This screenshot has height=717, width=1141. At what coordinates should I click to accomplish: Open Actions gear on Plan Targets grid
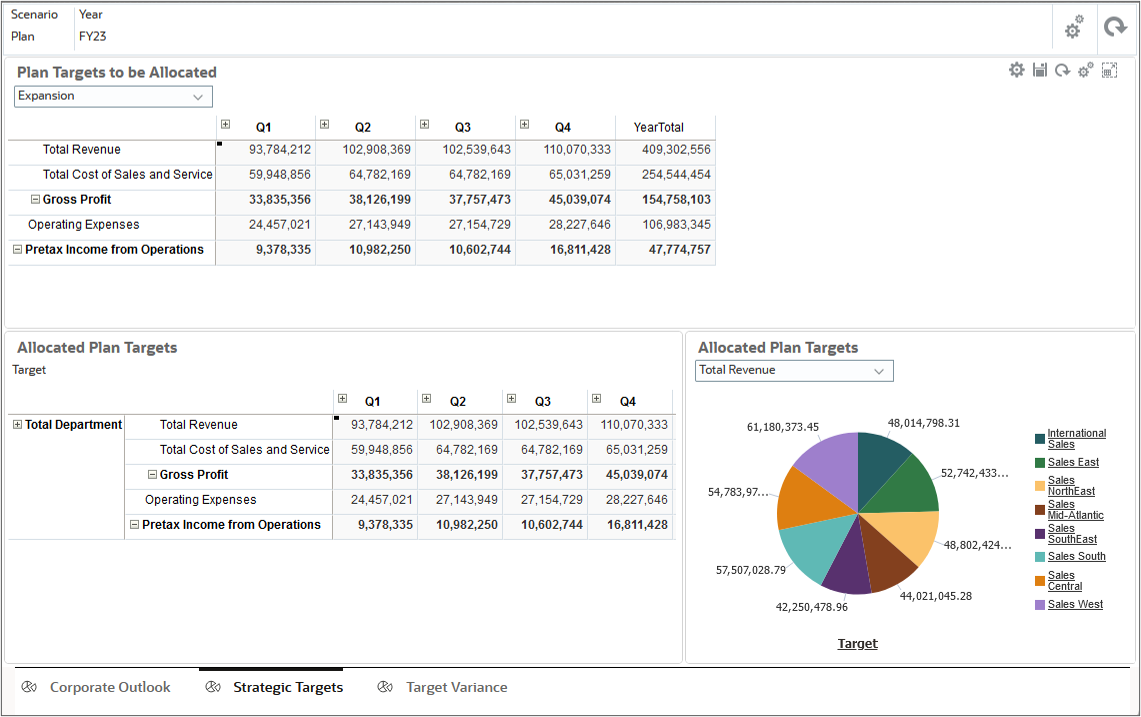pos(1016,69)
